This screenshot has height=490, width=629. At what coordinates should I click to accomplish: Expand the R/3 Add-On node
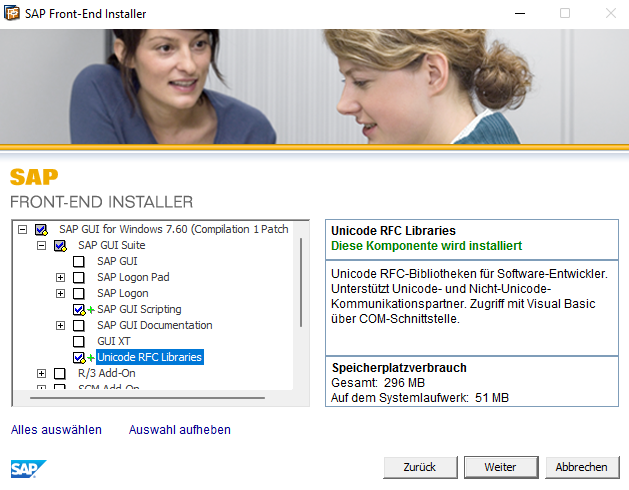[41, 374]
